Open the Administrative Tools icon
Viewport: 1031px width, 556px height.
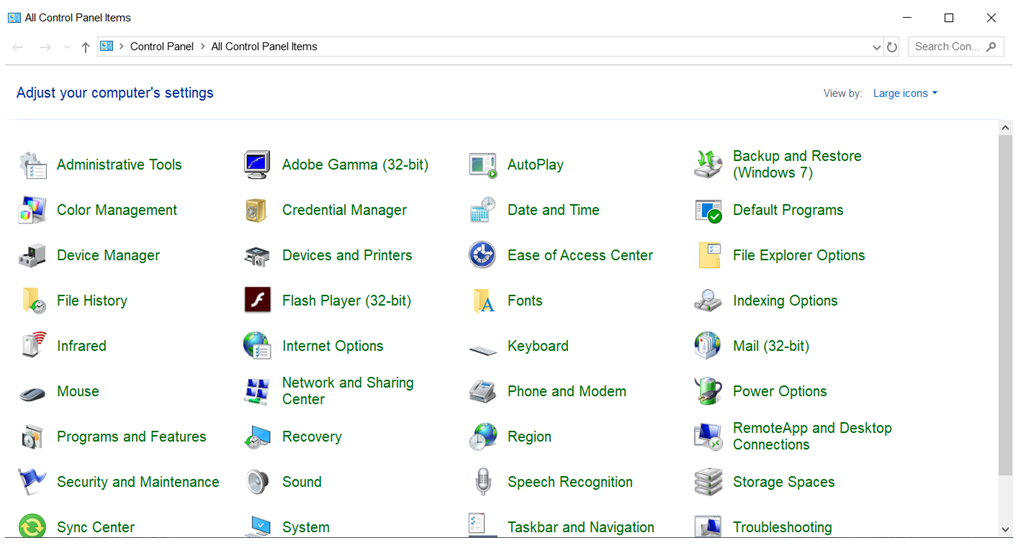pos(33,165)
